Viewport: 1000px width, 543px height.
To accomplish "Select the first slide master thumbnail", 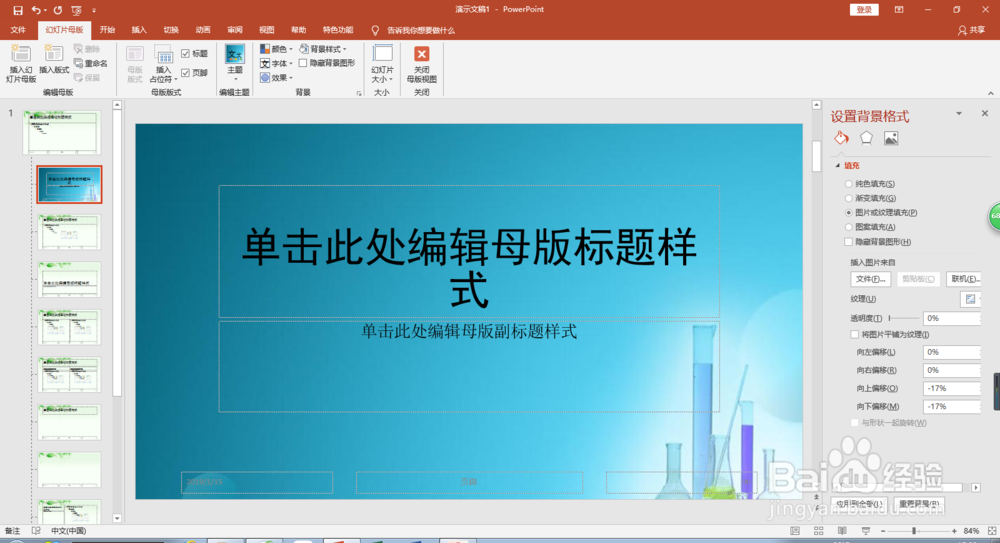I will click(62, 132).
